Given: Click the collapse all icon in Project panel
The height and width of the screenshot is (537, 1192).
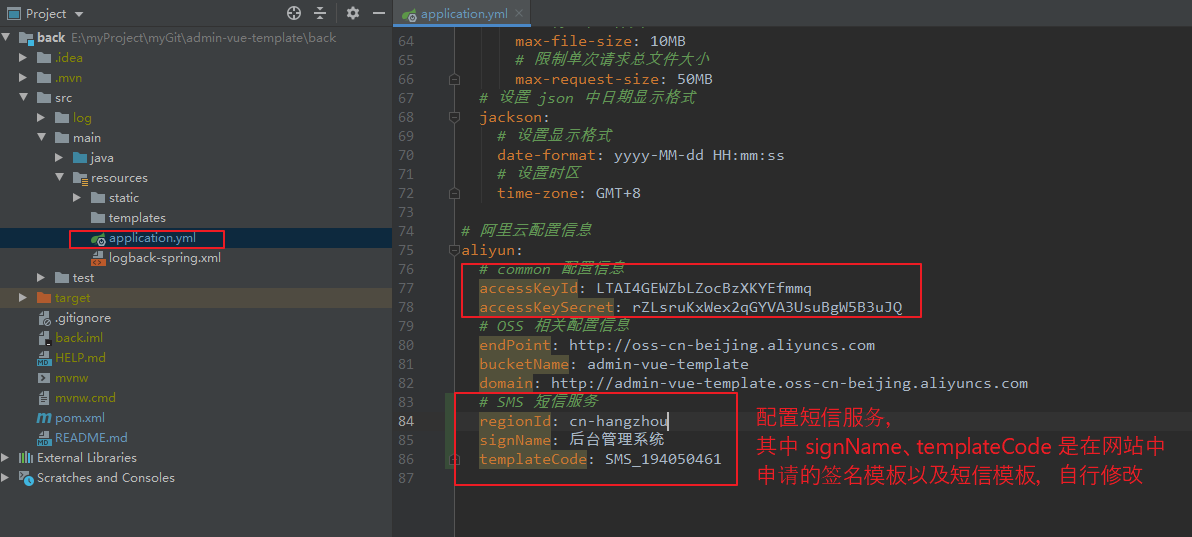Looking at the screenshot, I should click(x=320, y=13).
